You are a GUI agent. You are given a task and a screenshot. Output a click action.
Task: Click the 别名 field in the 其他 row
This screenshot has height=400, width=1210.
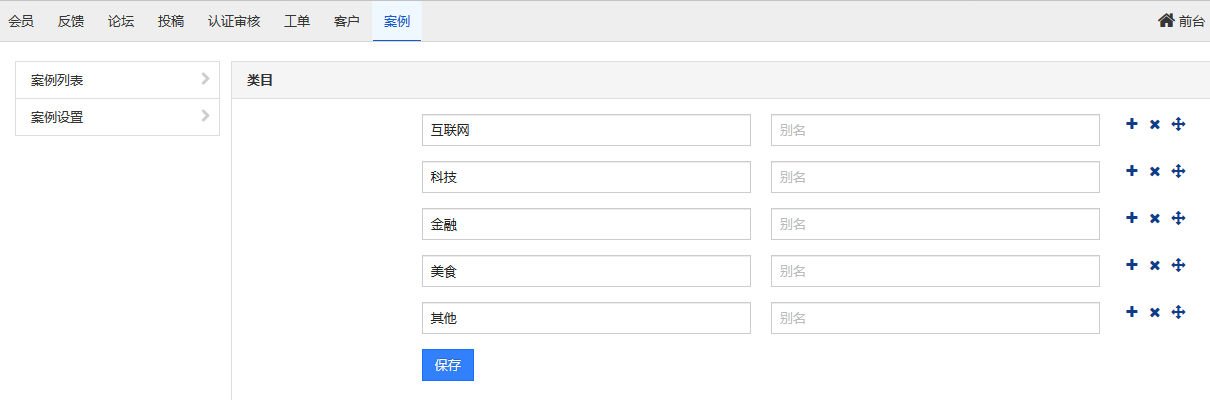pos(935,318)
